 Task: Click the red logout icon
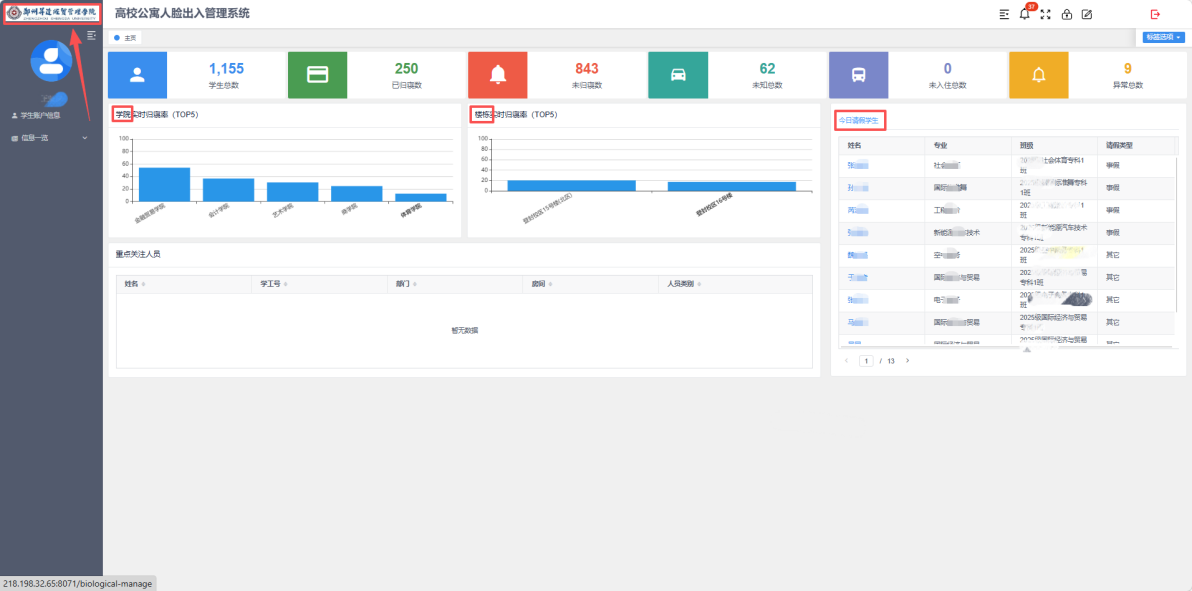pos(1156,14)
